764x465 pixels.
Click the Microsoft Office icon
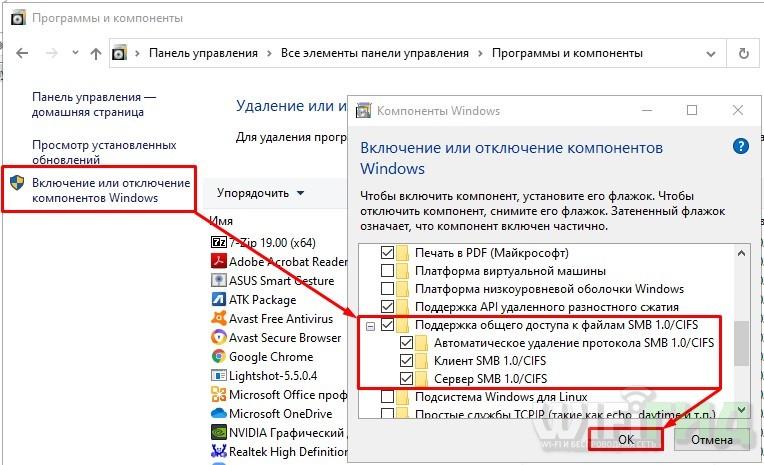[219, 394]
